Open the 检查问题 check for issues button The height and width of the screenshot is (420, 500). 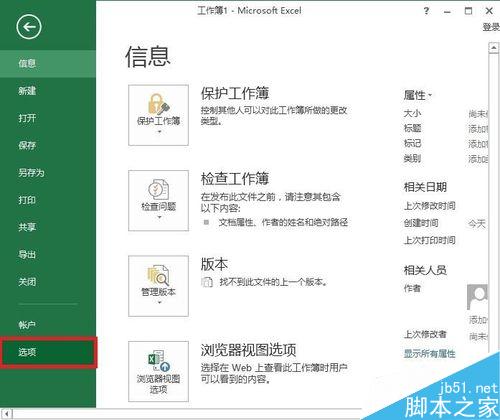pyautogui.click(x=158, y=200)
